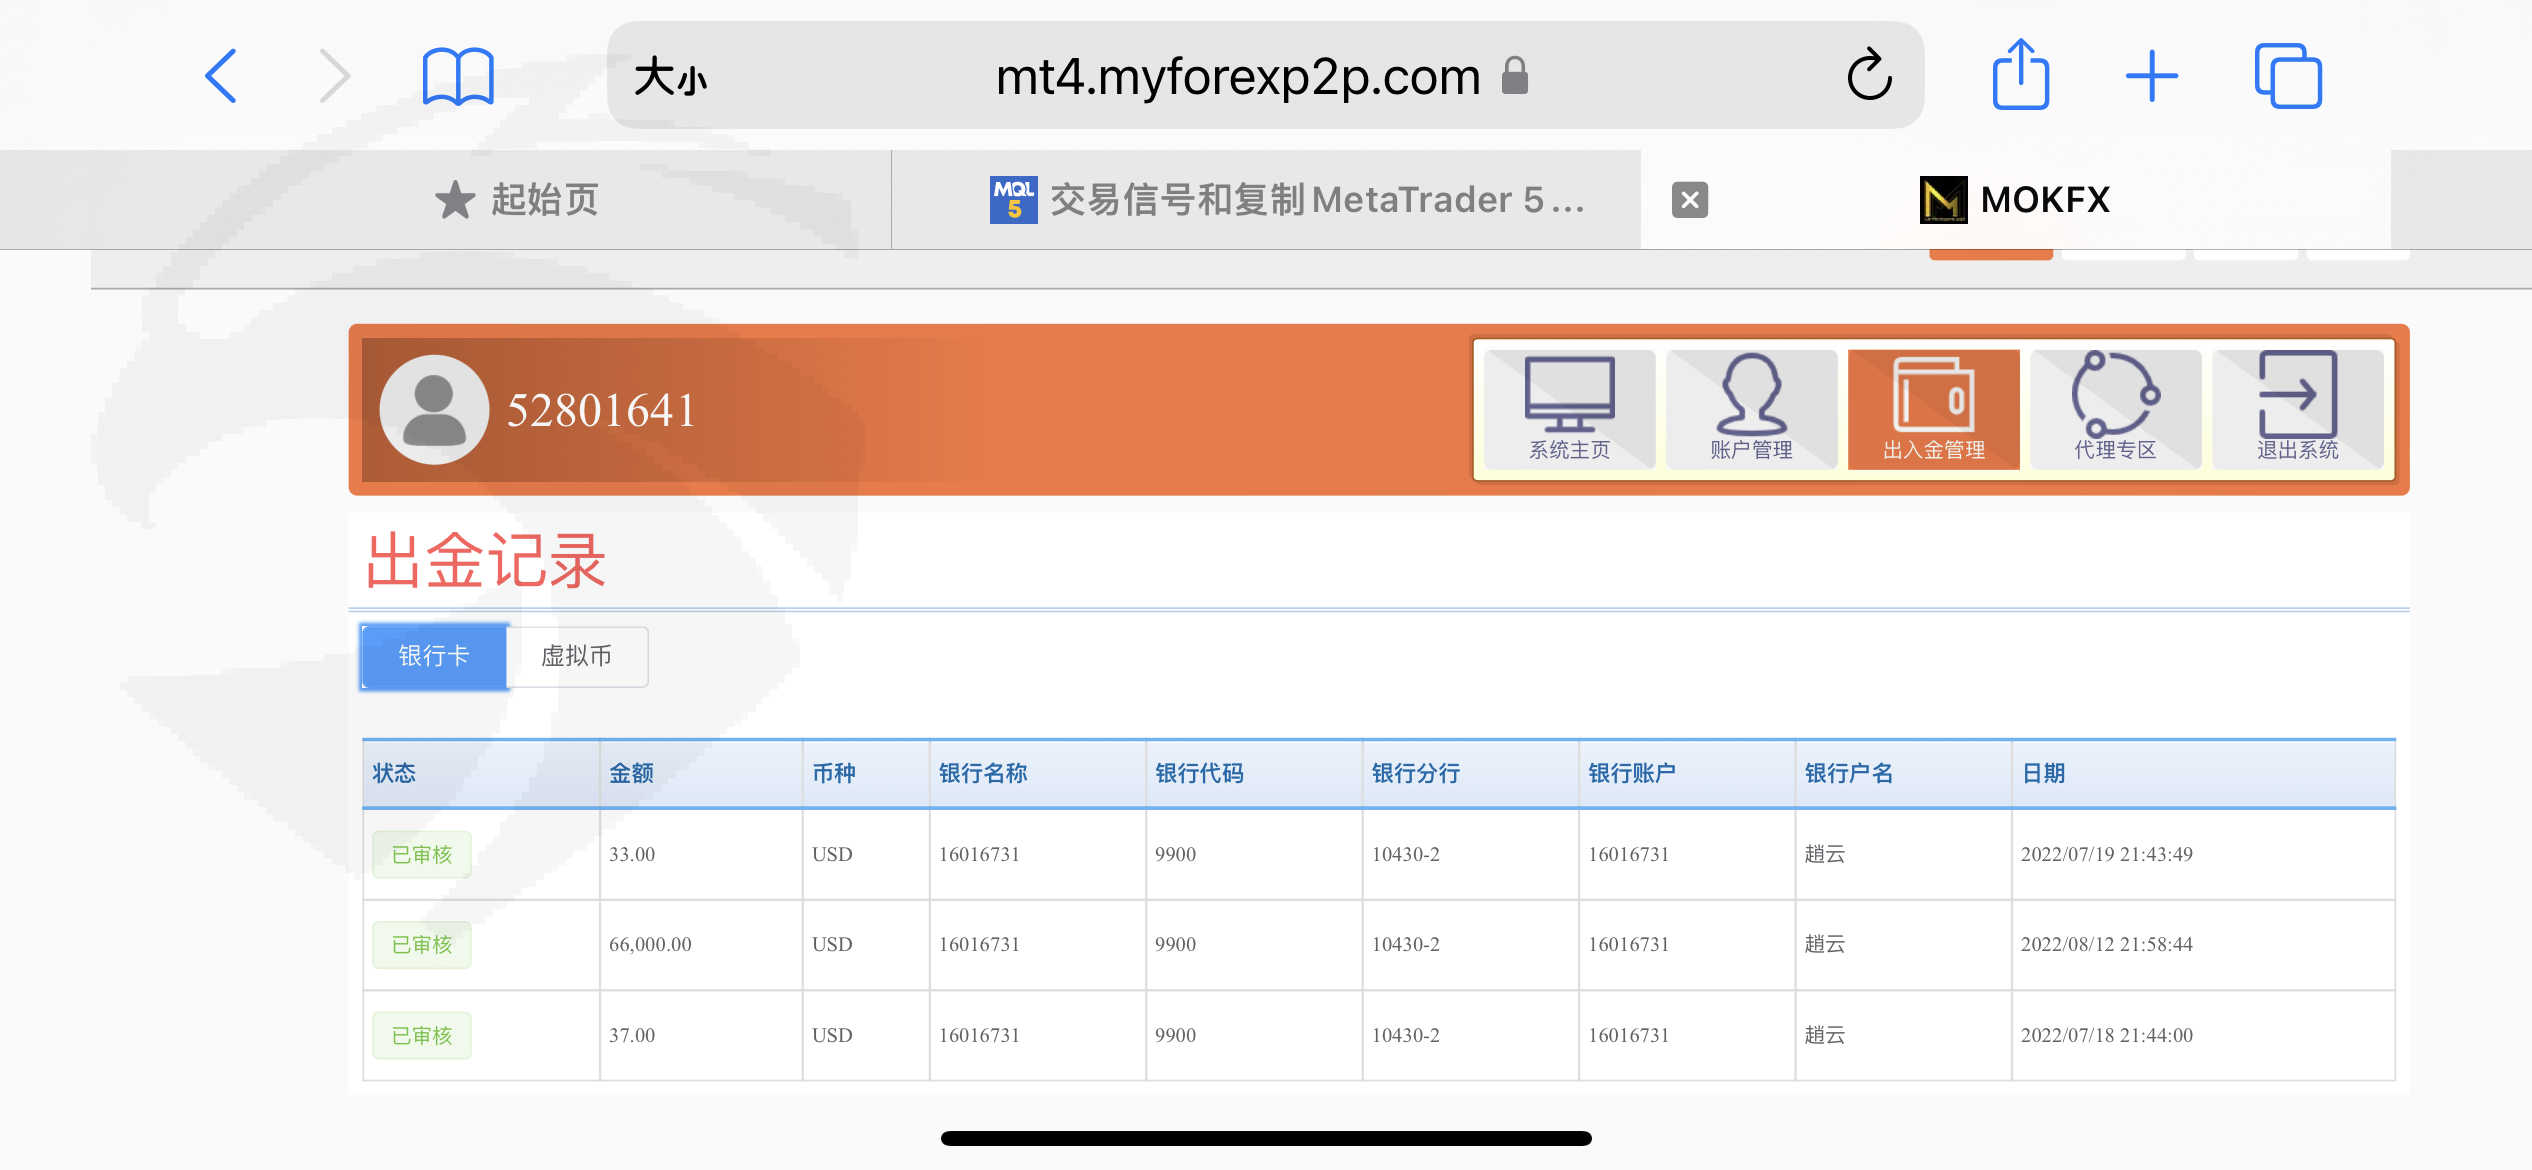Select the MOKFX tab
The height and width of the screenshot is (1170, 2532).
[2015, 199]
